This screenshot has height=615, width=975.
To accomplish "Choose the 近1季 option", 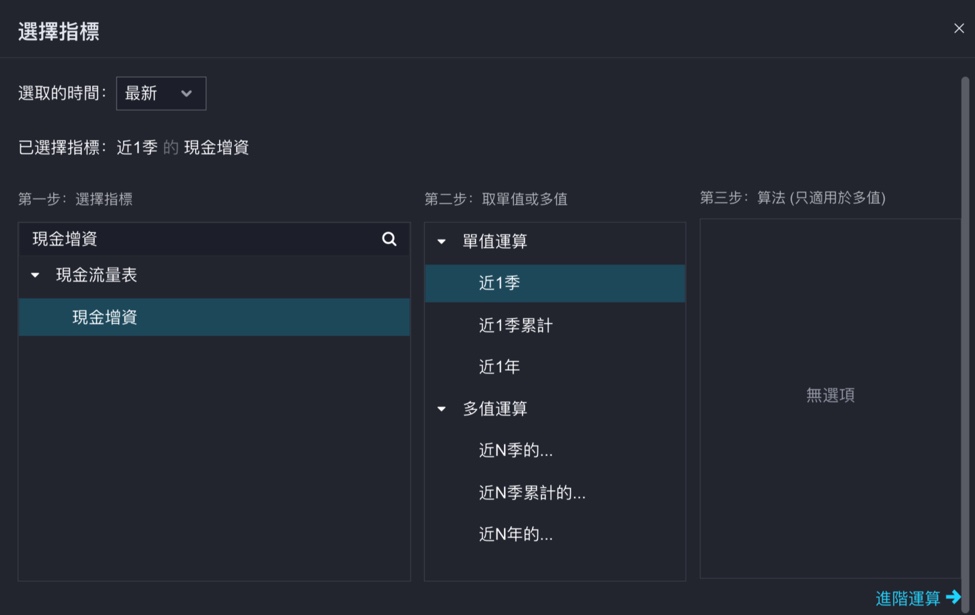I will tap(499, 283).
